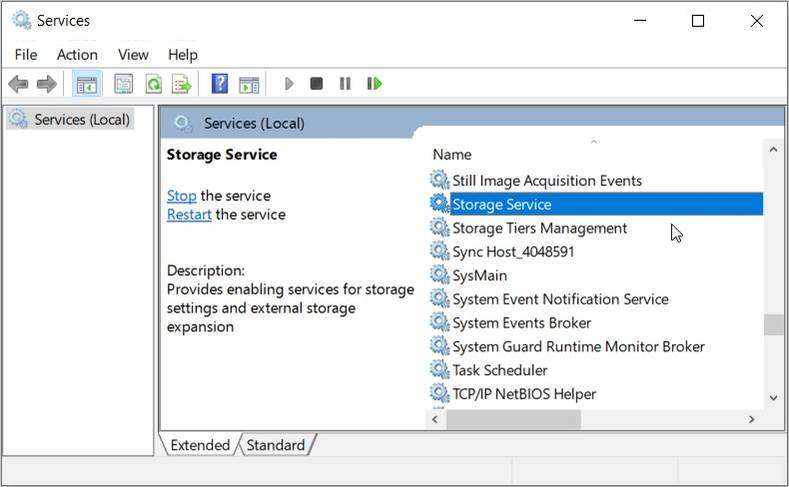Click gear icon beside TCP/IP NetBIOS Helper
Screen dimensions: 789x487
pyautogui.click(x=439, y=393)
